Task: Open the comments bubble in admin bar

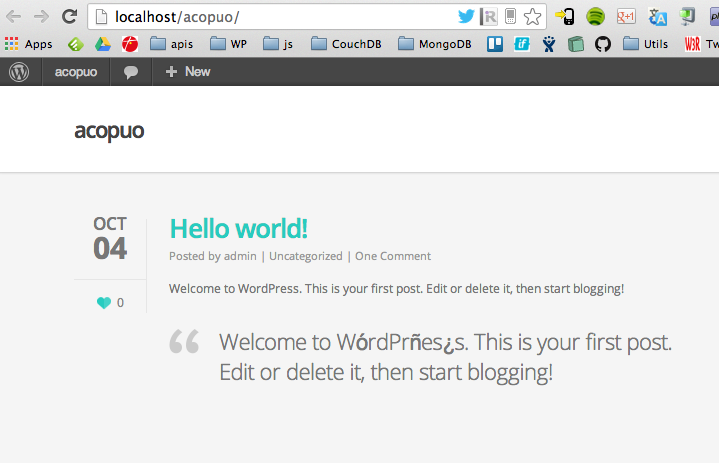Action: 131,72
